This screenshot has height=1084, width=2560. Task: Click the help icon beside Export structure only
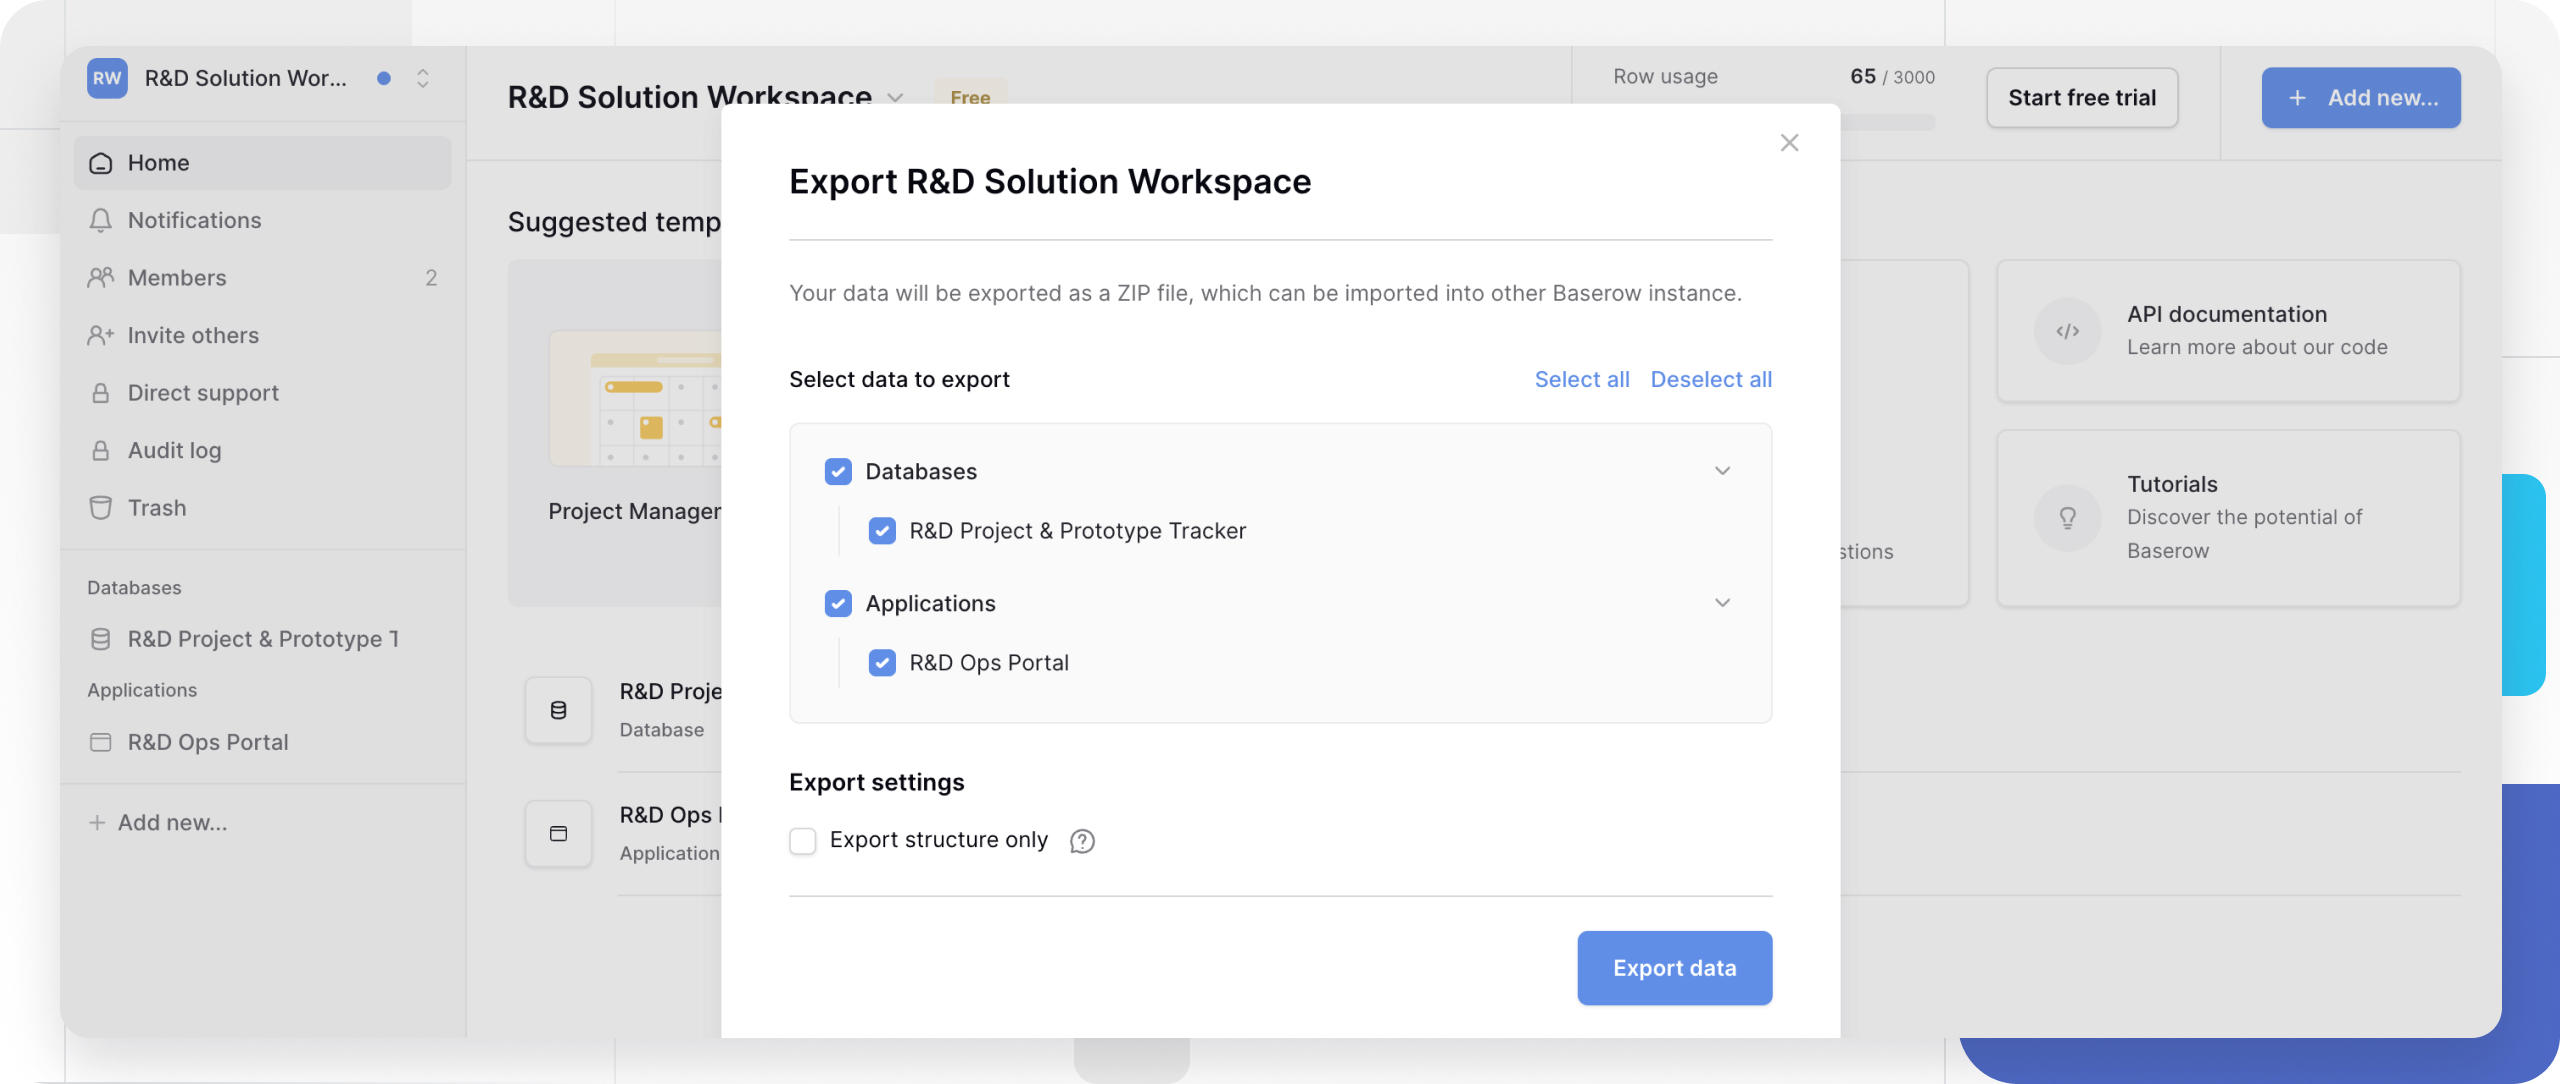pyautogui.click(x=1082, y=841)
